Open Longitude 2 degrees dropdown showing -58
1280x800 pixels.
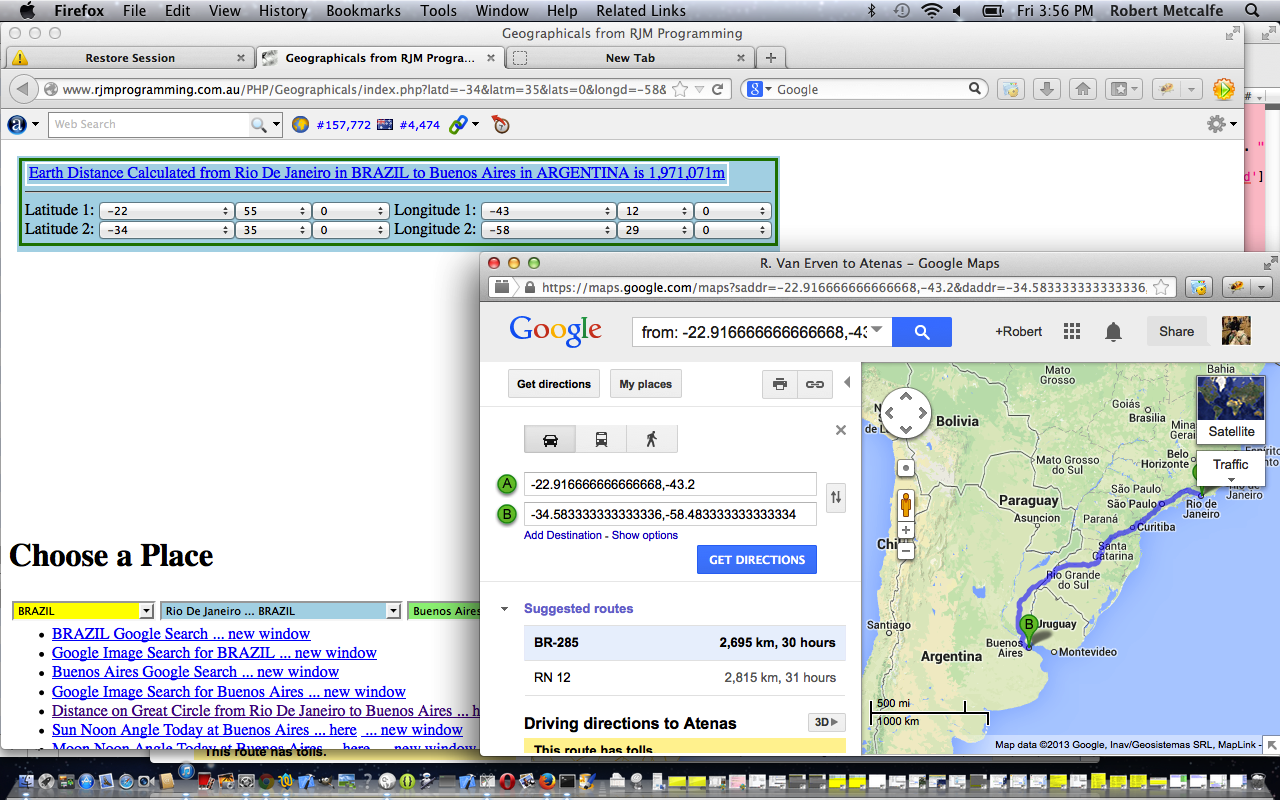547,230
